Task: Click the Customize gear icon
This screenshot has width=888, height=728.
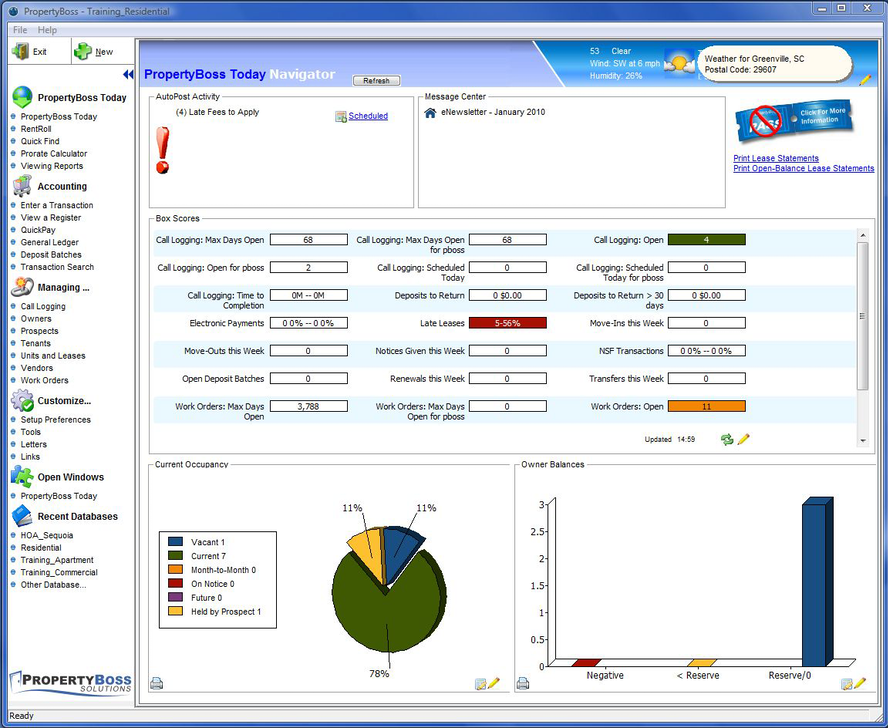Action: click(x=22, y=400)
